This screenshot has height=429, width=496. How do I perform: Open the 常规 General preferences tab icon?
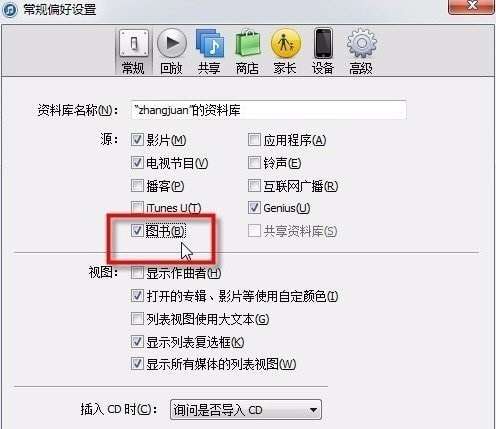coord(133,43)
